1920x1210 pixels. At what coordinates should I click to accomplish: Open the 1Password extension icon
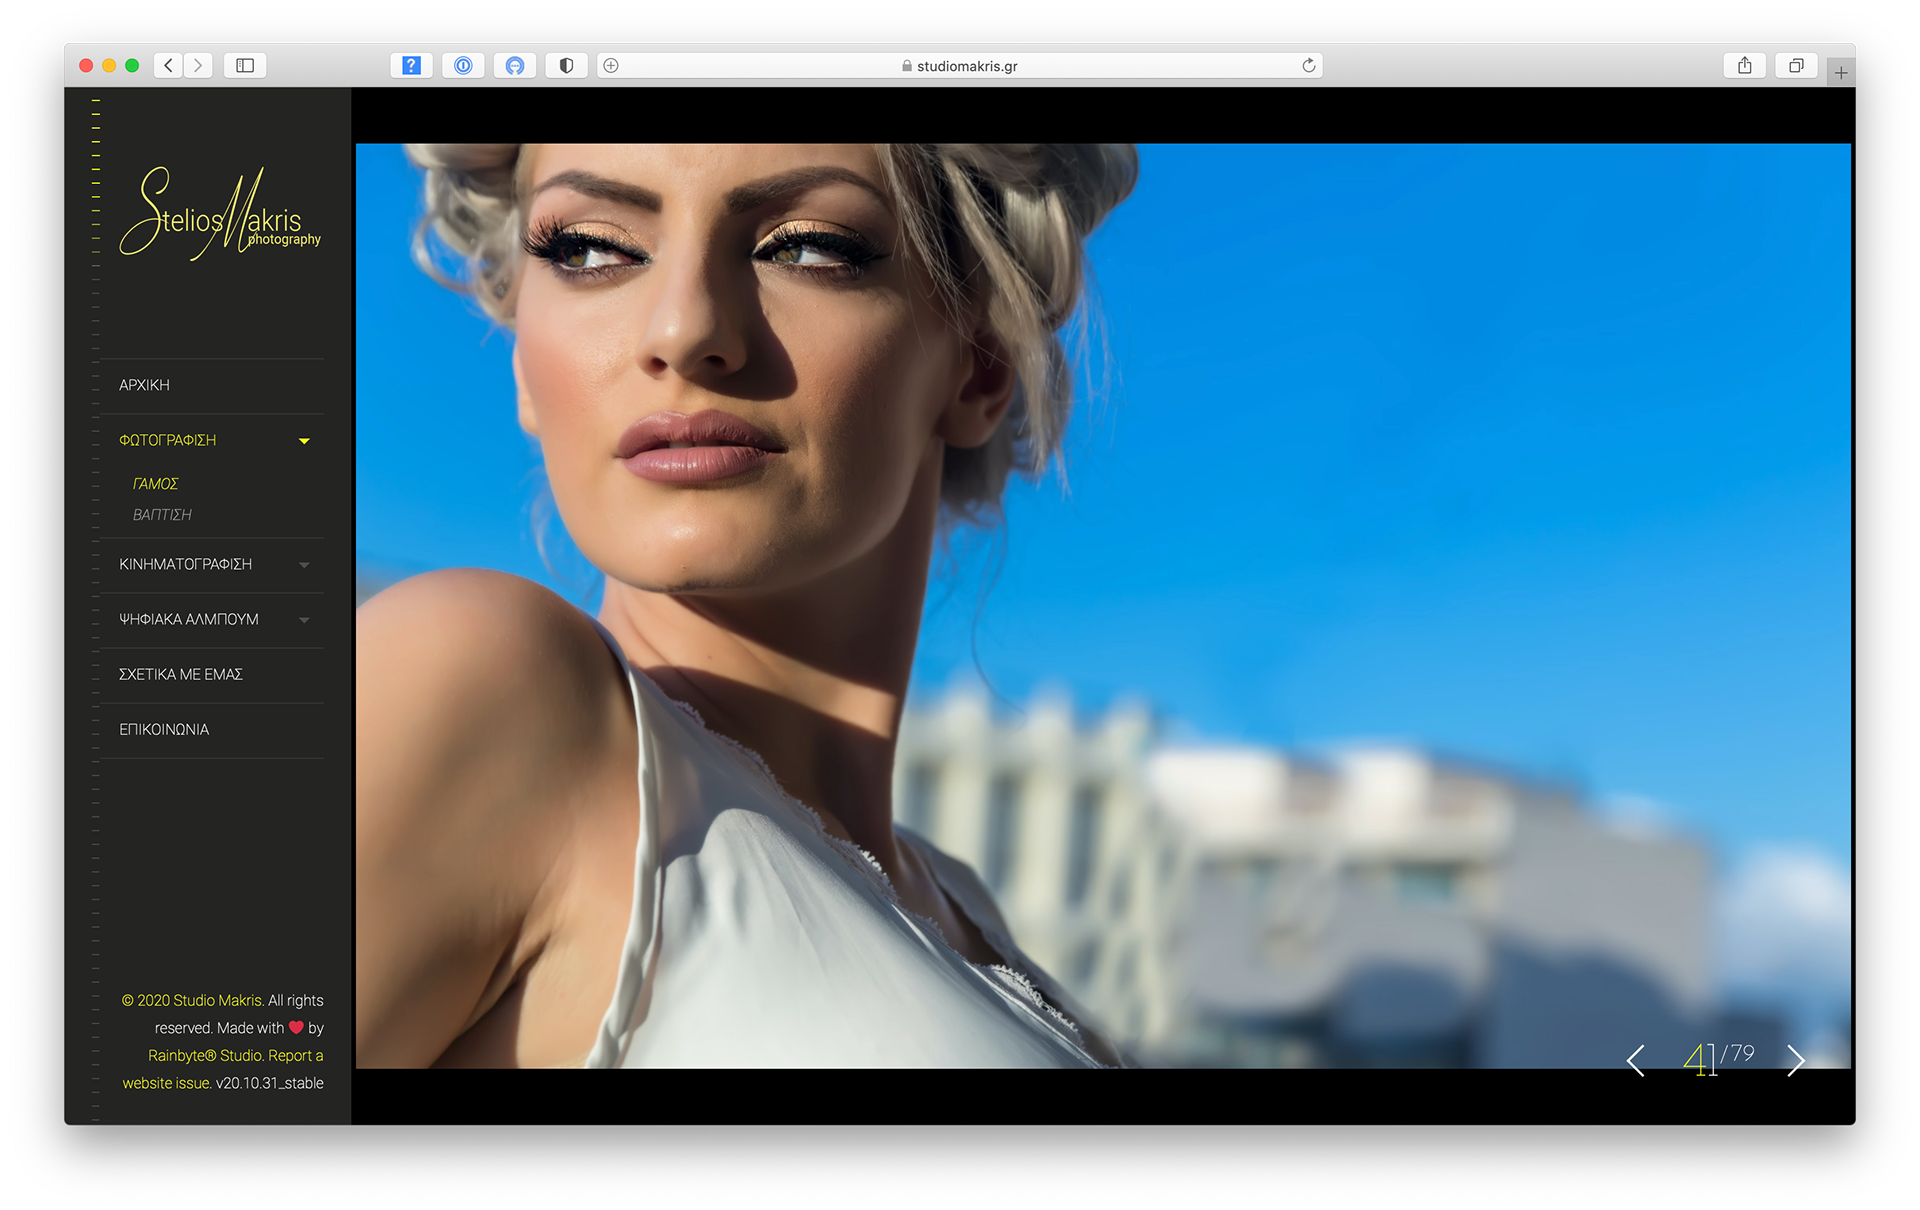pyautogui.click(x=463, y=66)
